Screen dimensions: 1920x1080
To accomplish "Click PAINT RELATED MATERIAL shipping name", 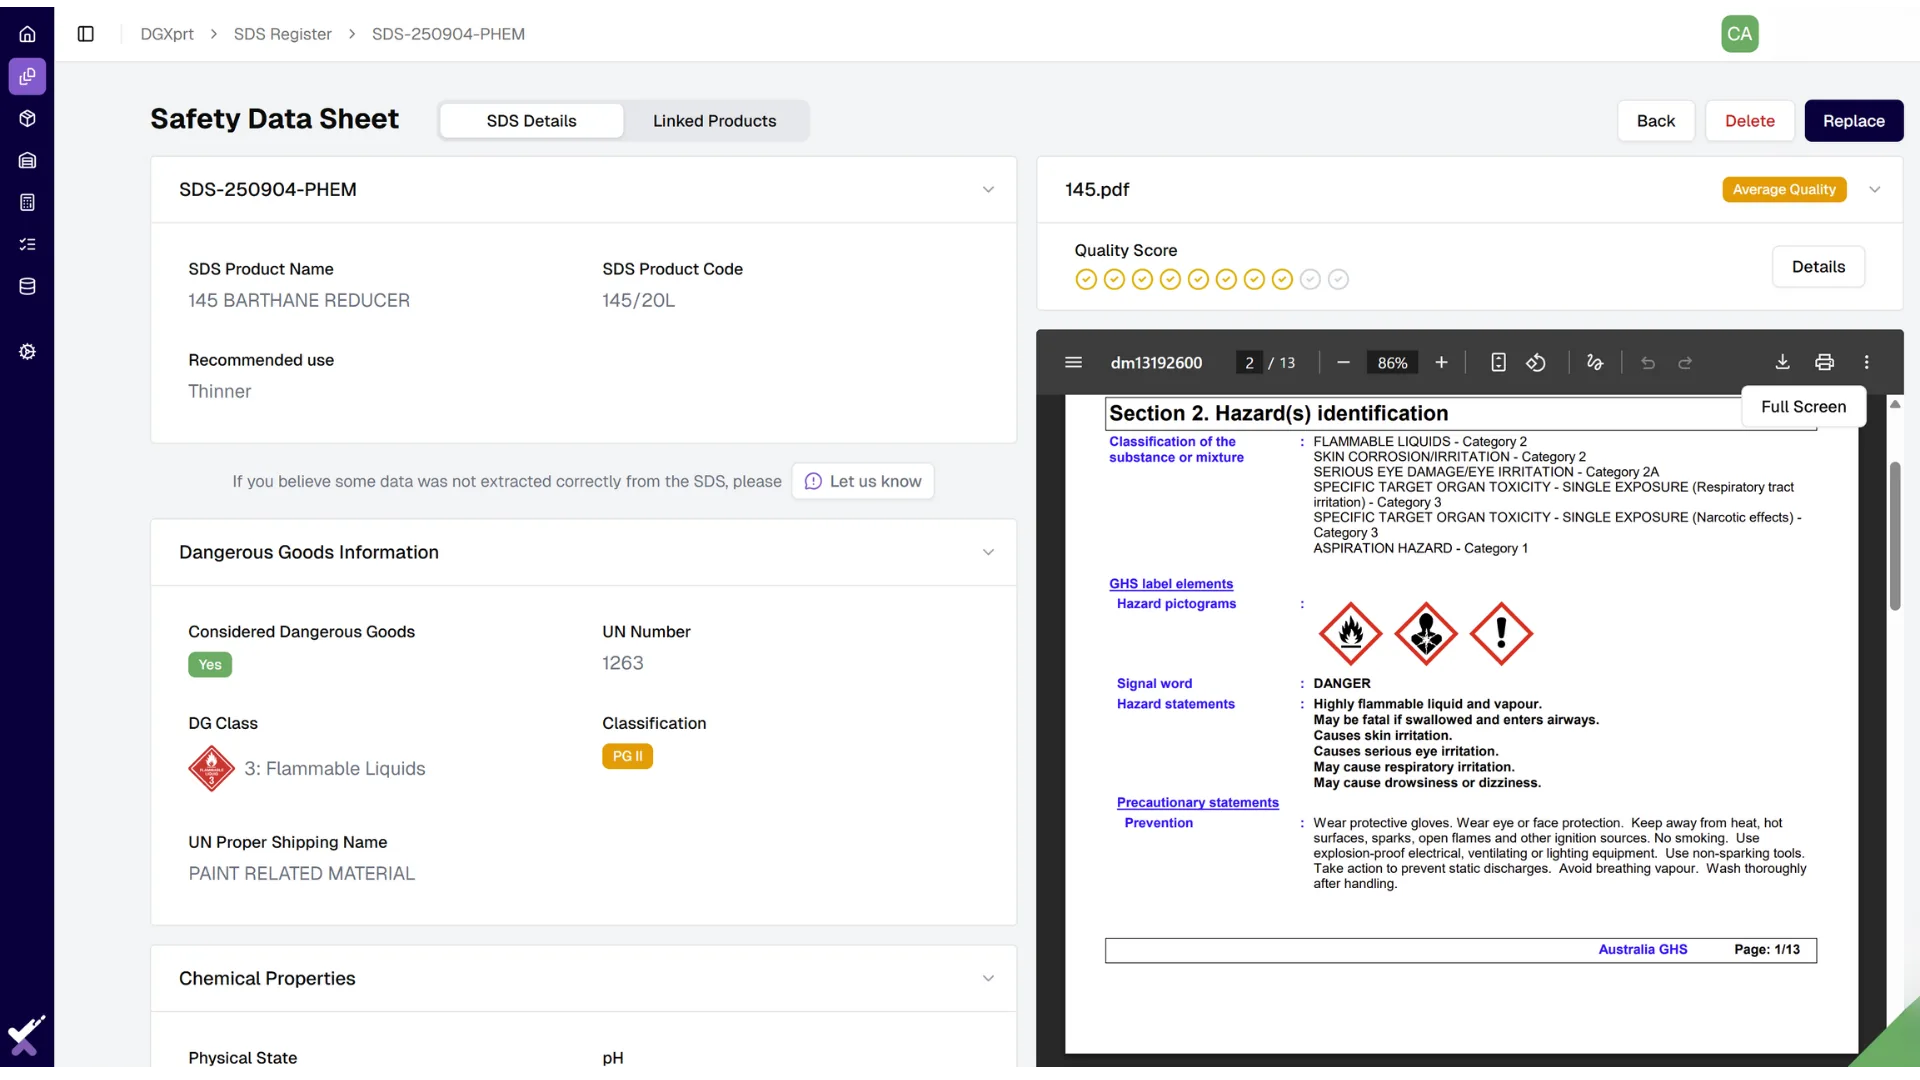I will point(301,874).
